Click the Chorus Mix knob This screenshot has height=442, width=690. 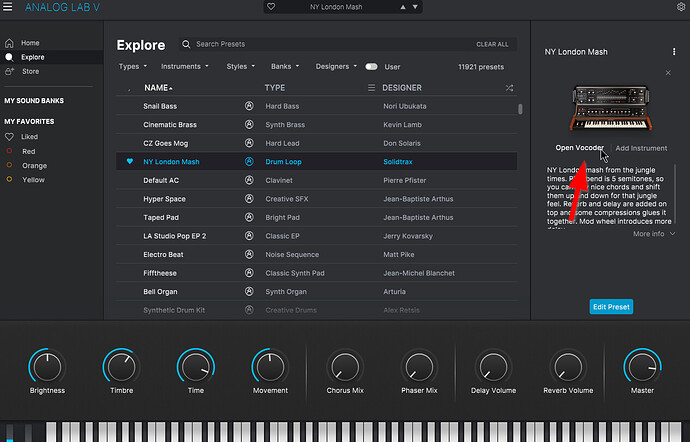click(x=345, y=367)
